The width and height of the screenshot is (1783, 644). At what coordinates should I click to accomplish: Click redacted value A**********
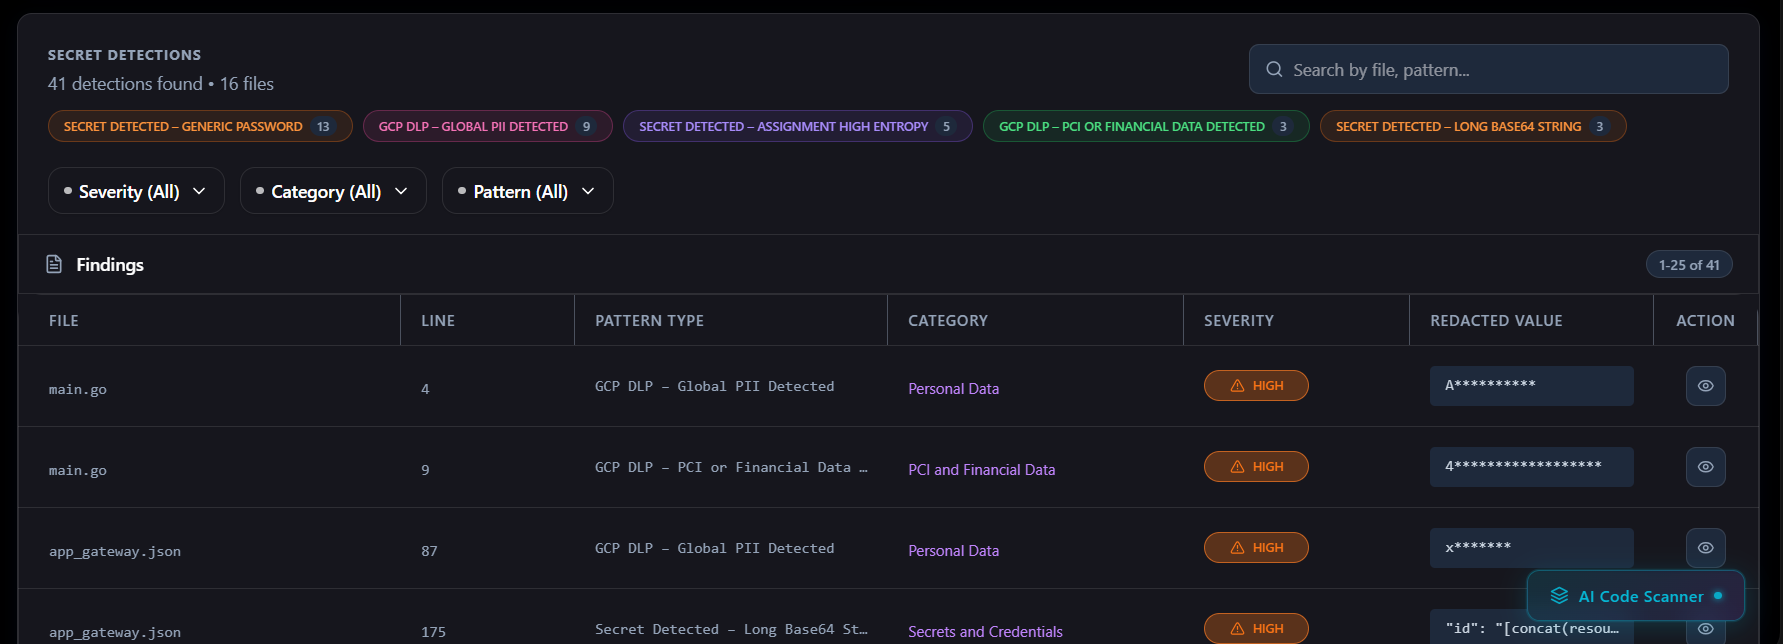(1531, 386)
